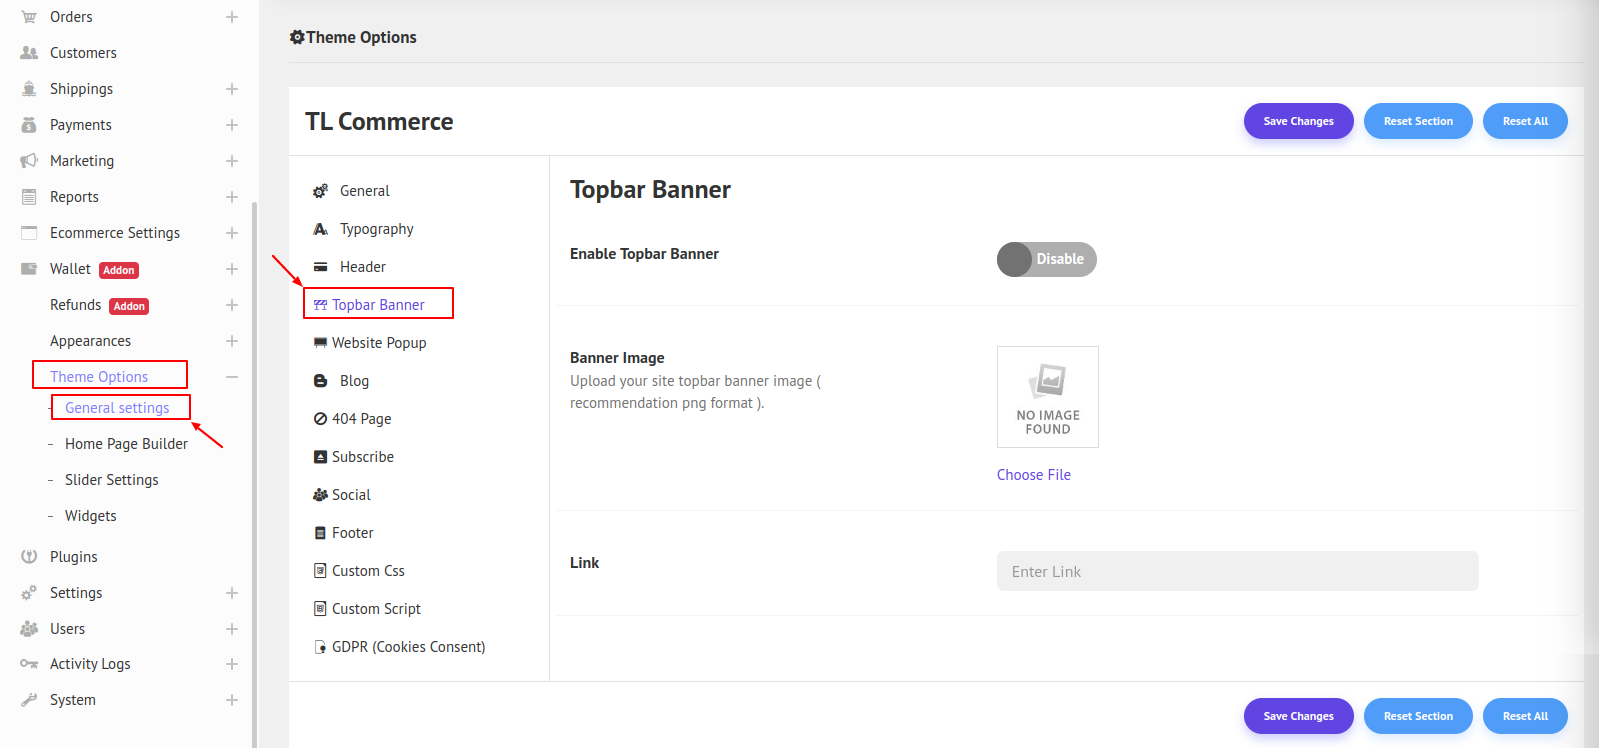The height and width of the screenshot is (748, 1599).
Task: Expand the Shippings plus sign
Action: point(232,89)
